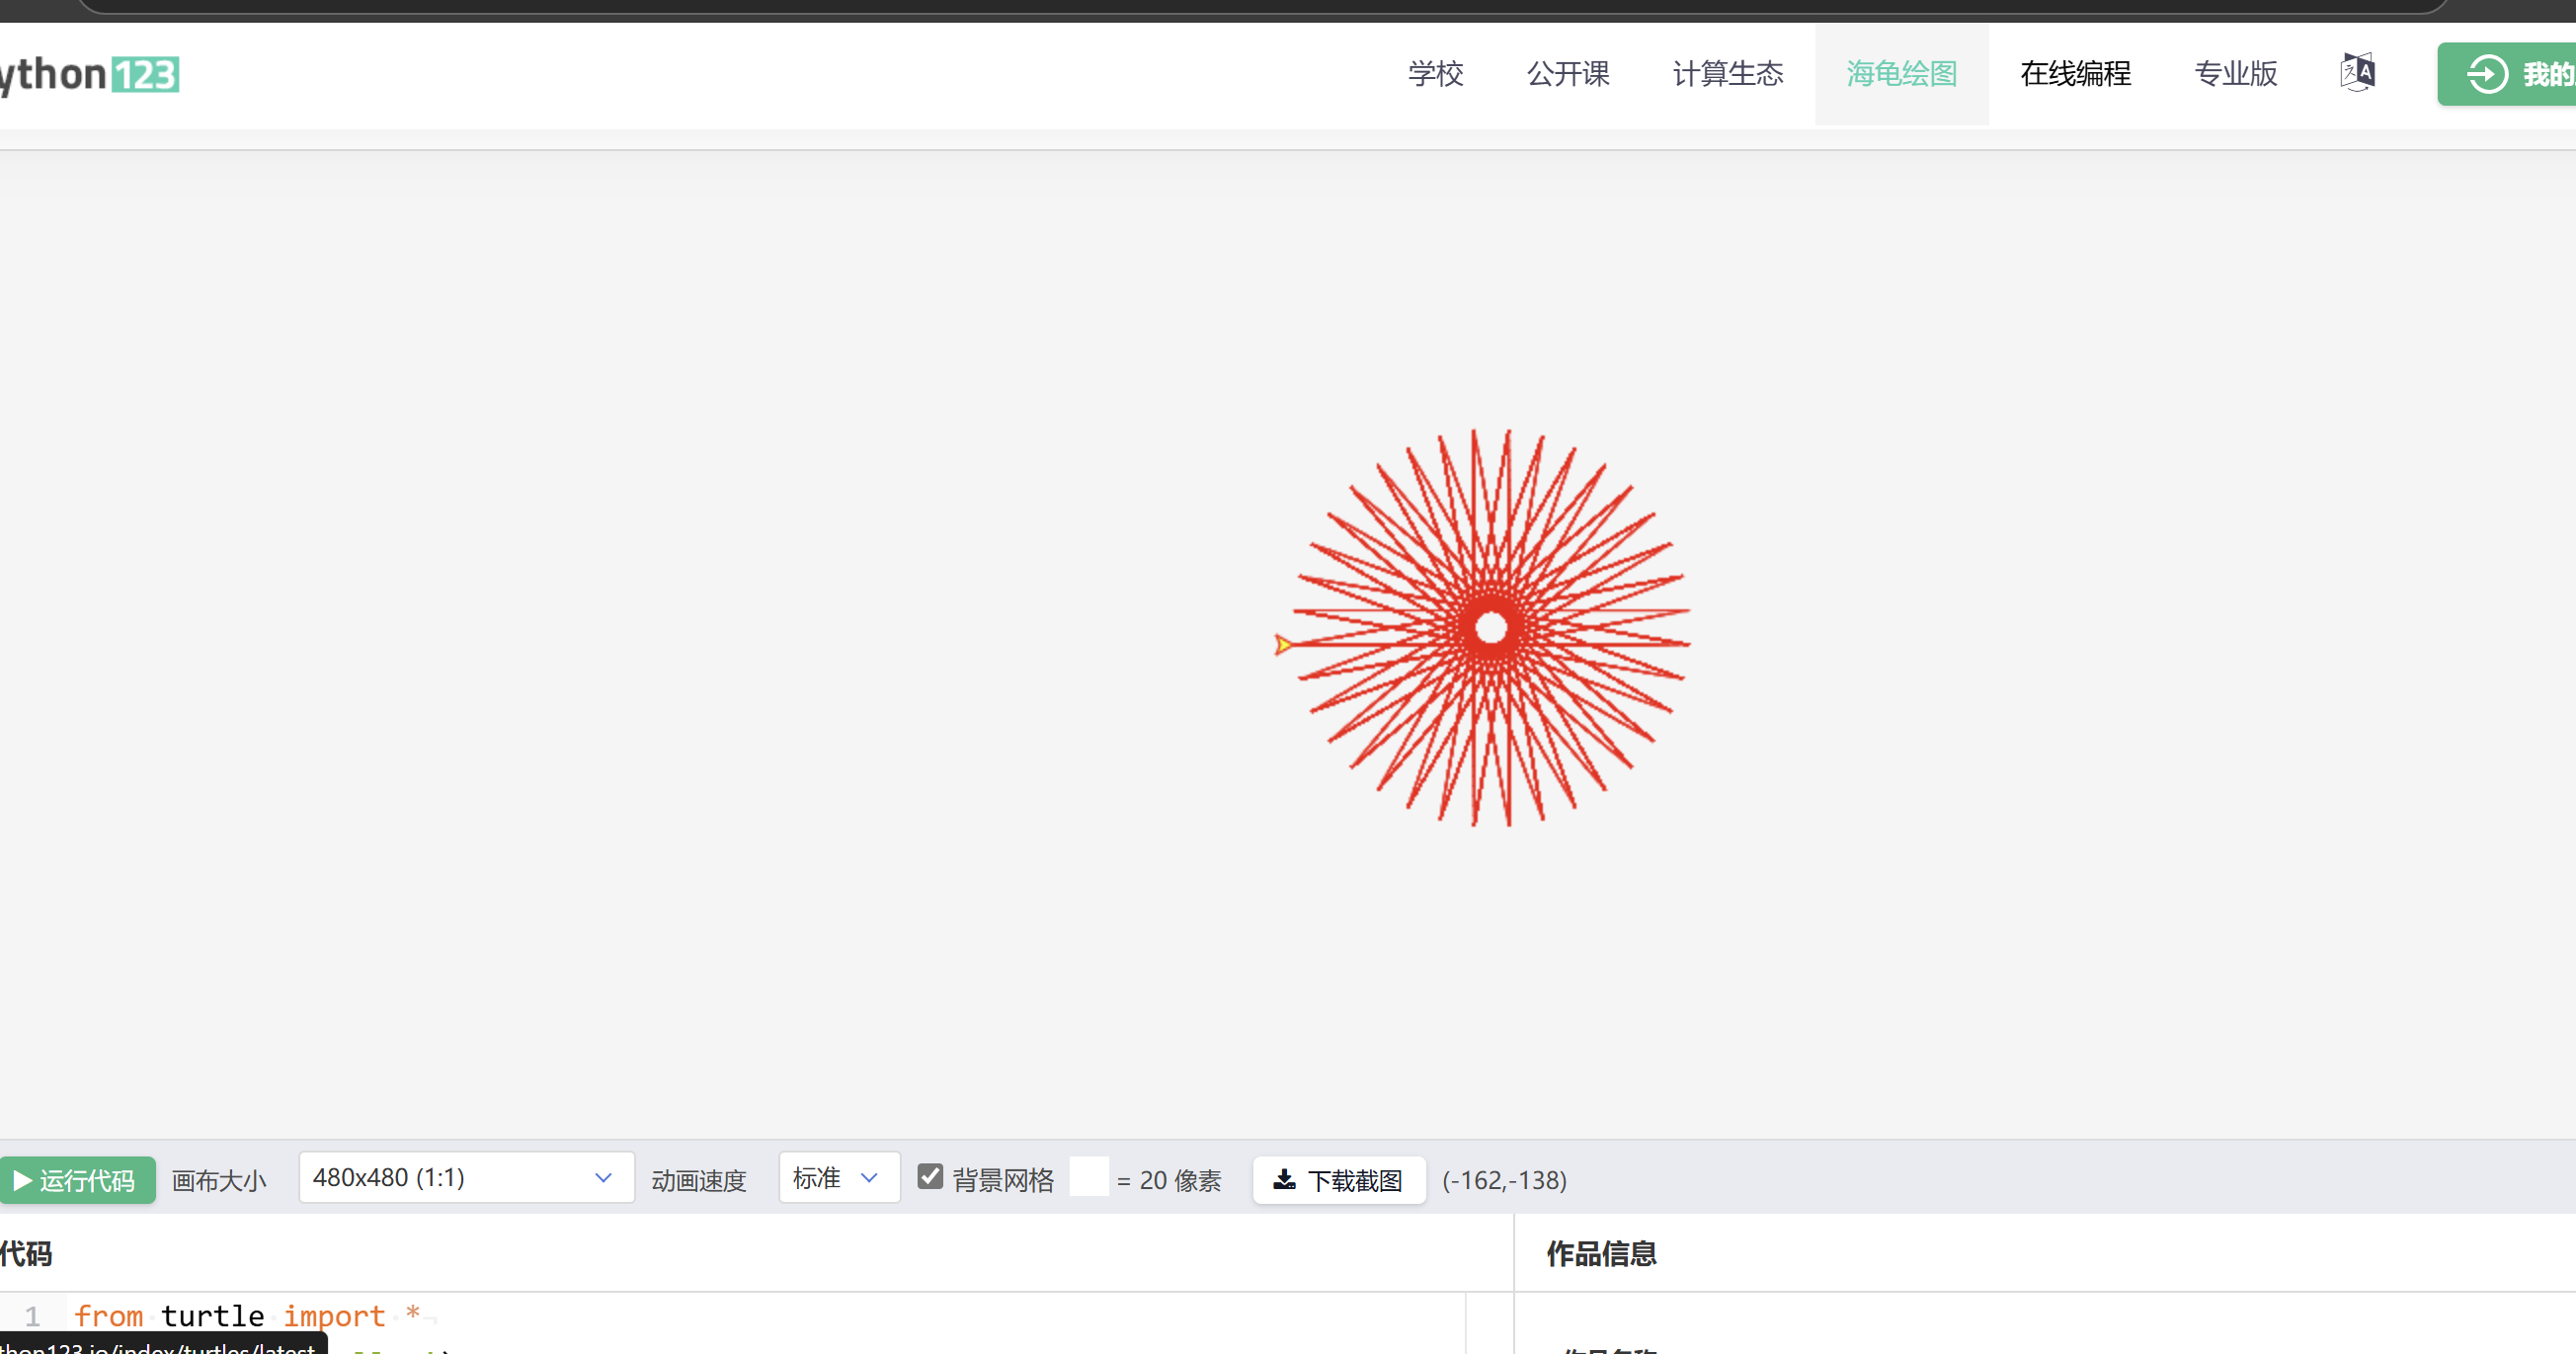The width and height of the screenshot is (2576, 1354).
Task: Navigate to 在线编程
Action: pyautogui.click(x=2075, y=74)
